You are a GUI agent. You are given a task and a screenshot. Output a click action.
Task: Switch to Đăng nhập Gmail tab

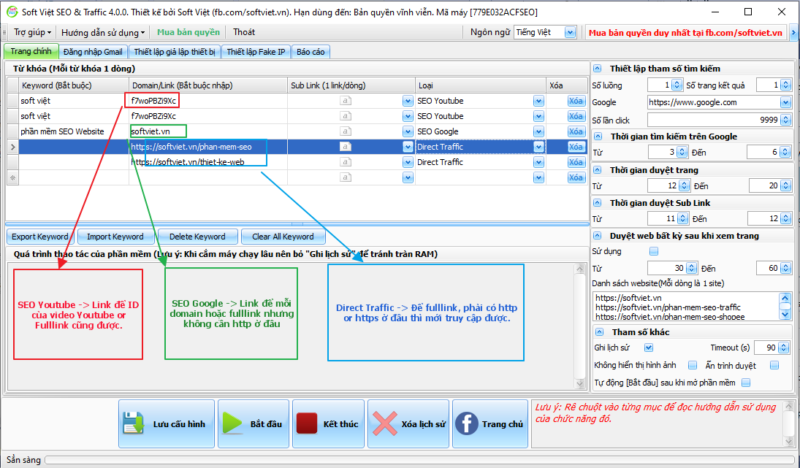click(x=93, y=52)
